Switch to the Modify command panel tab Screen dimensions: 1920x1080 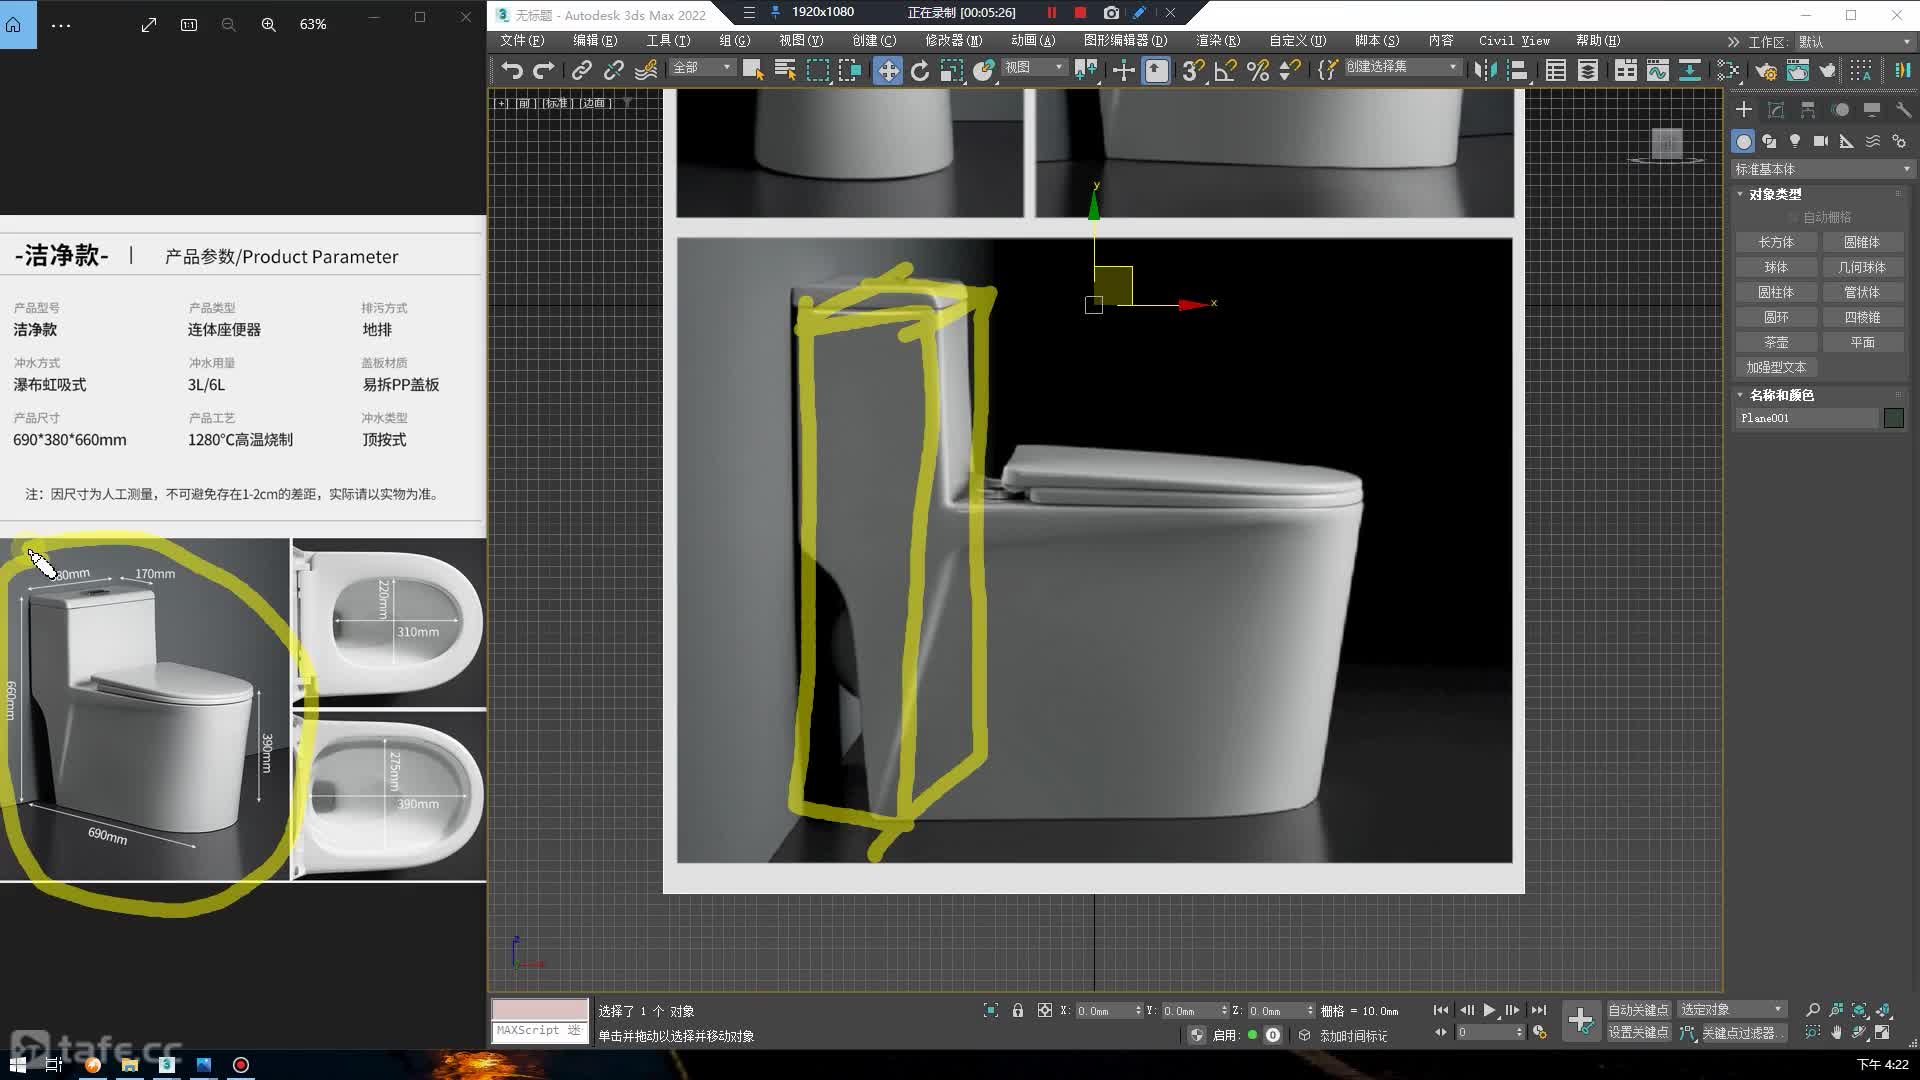[1775, 110]
